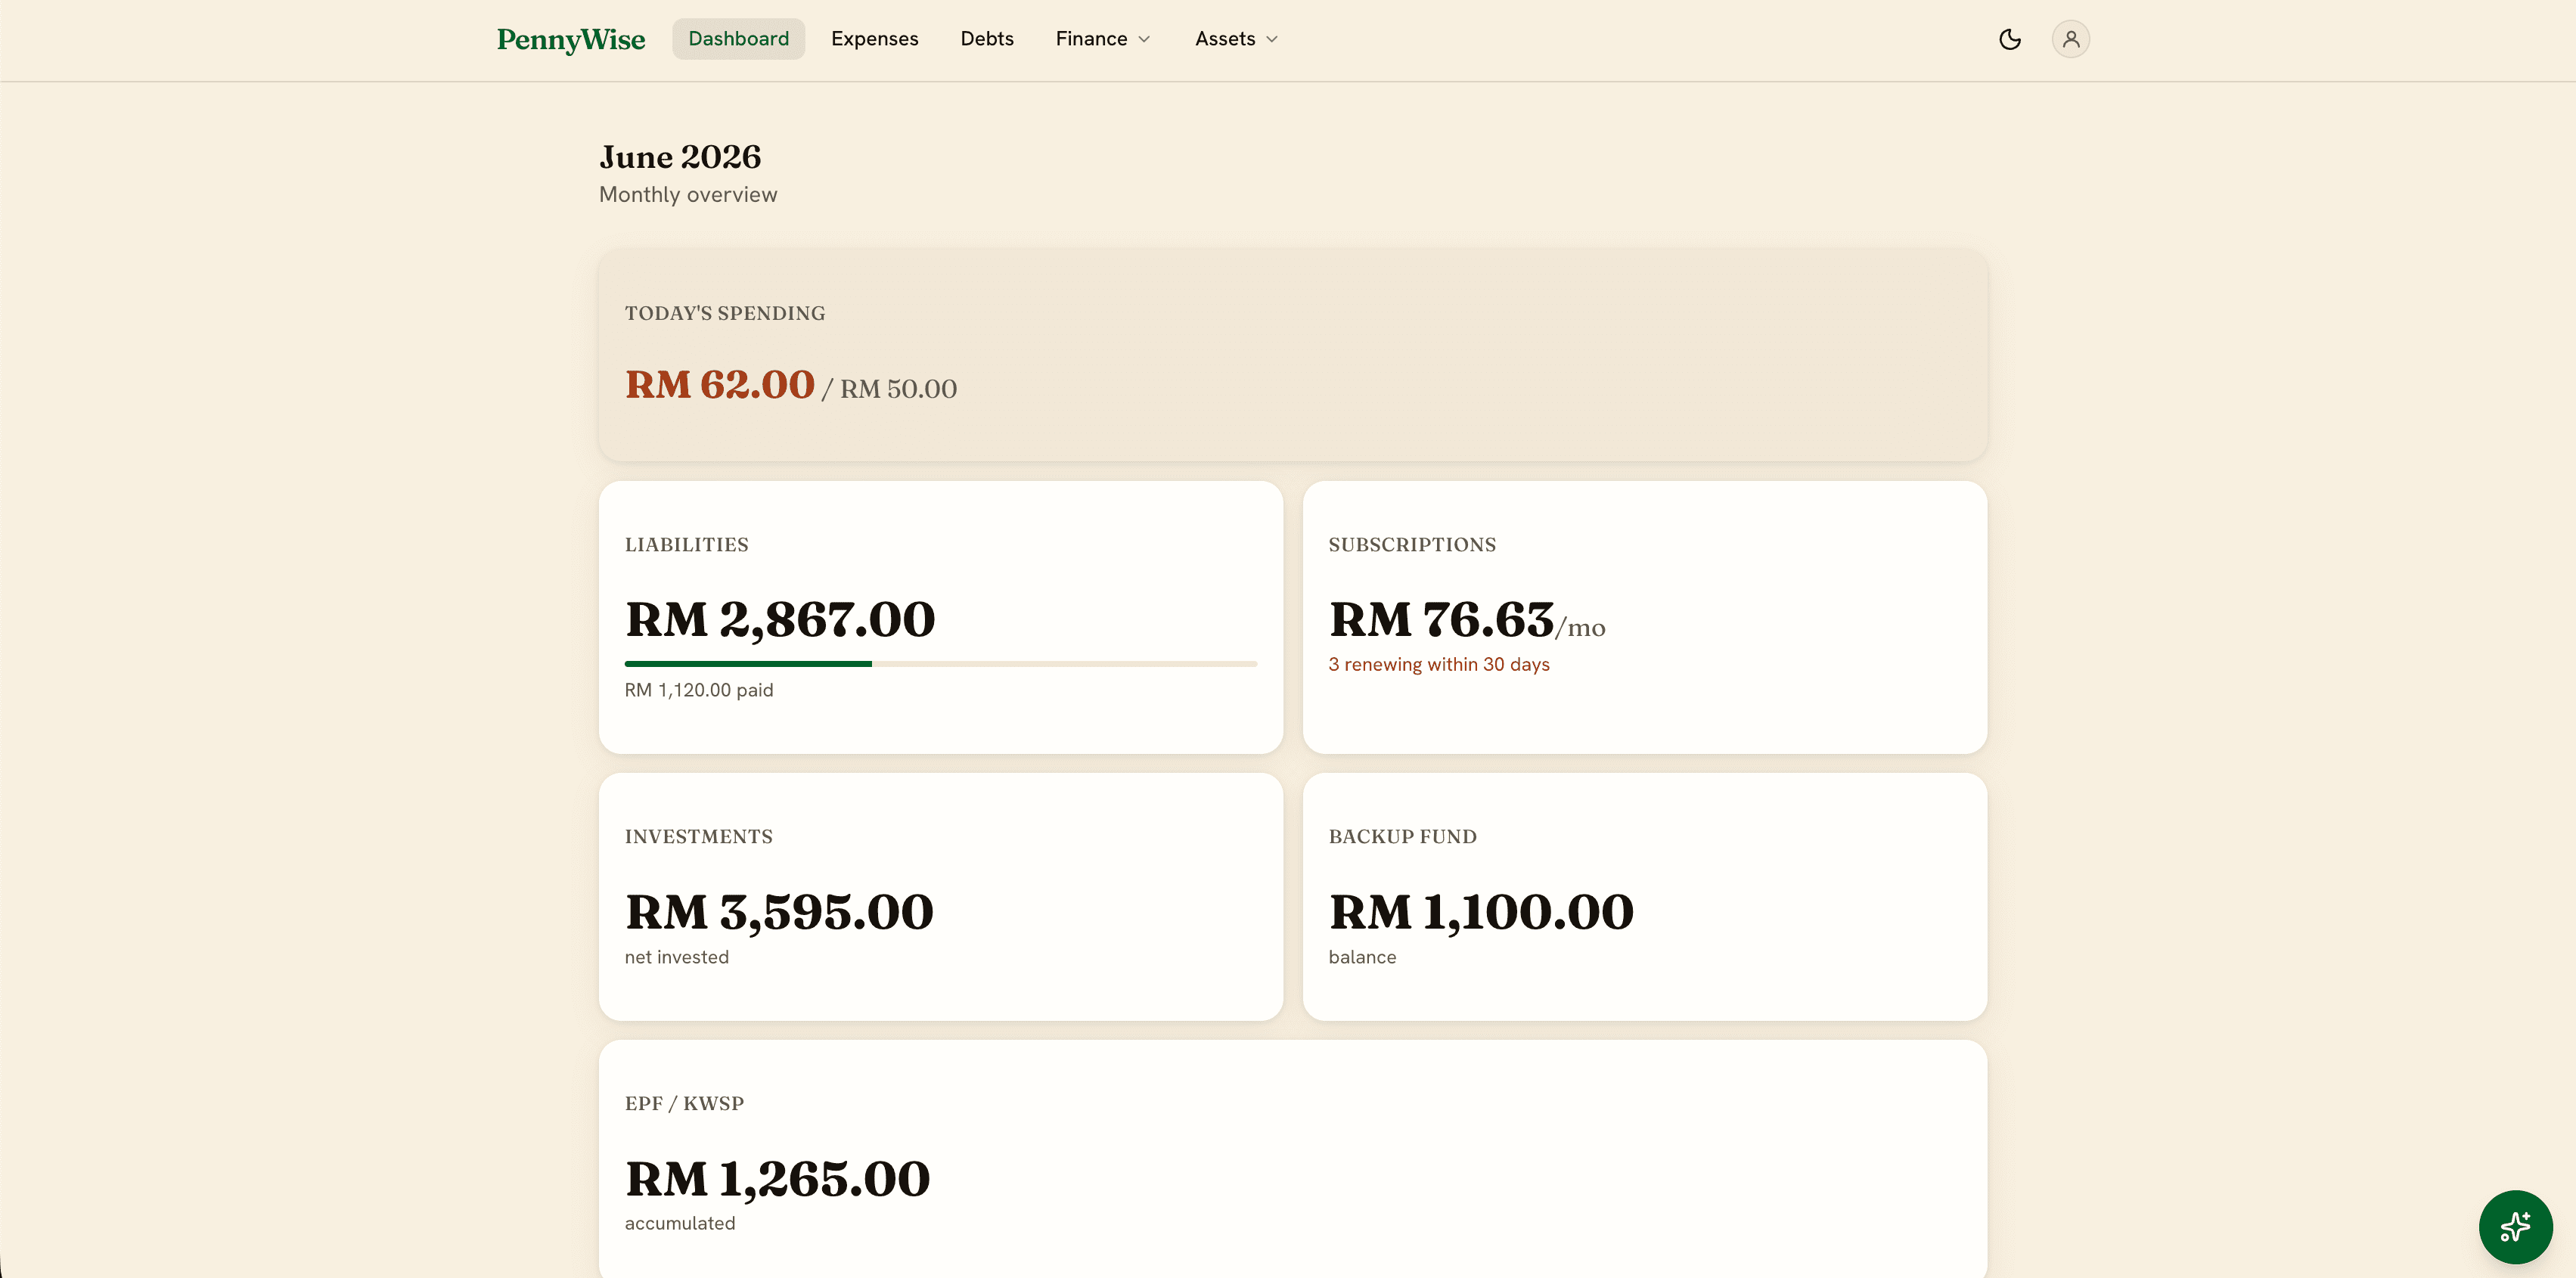Select the RM 62.00 spending amount

(719, 384)
